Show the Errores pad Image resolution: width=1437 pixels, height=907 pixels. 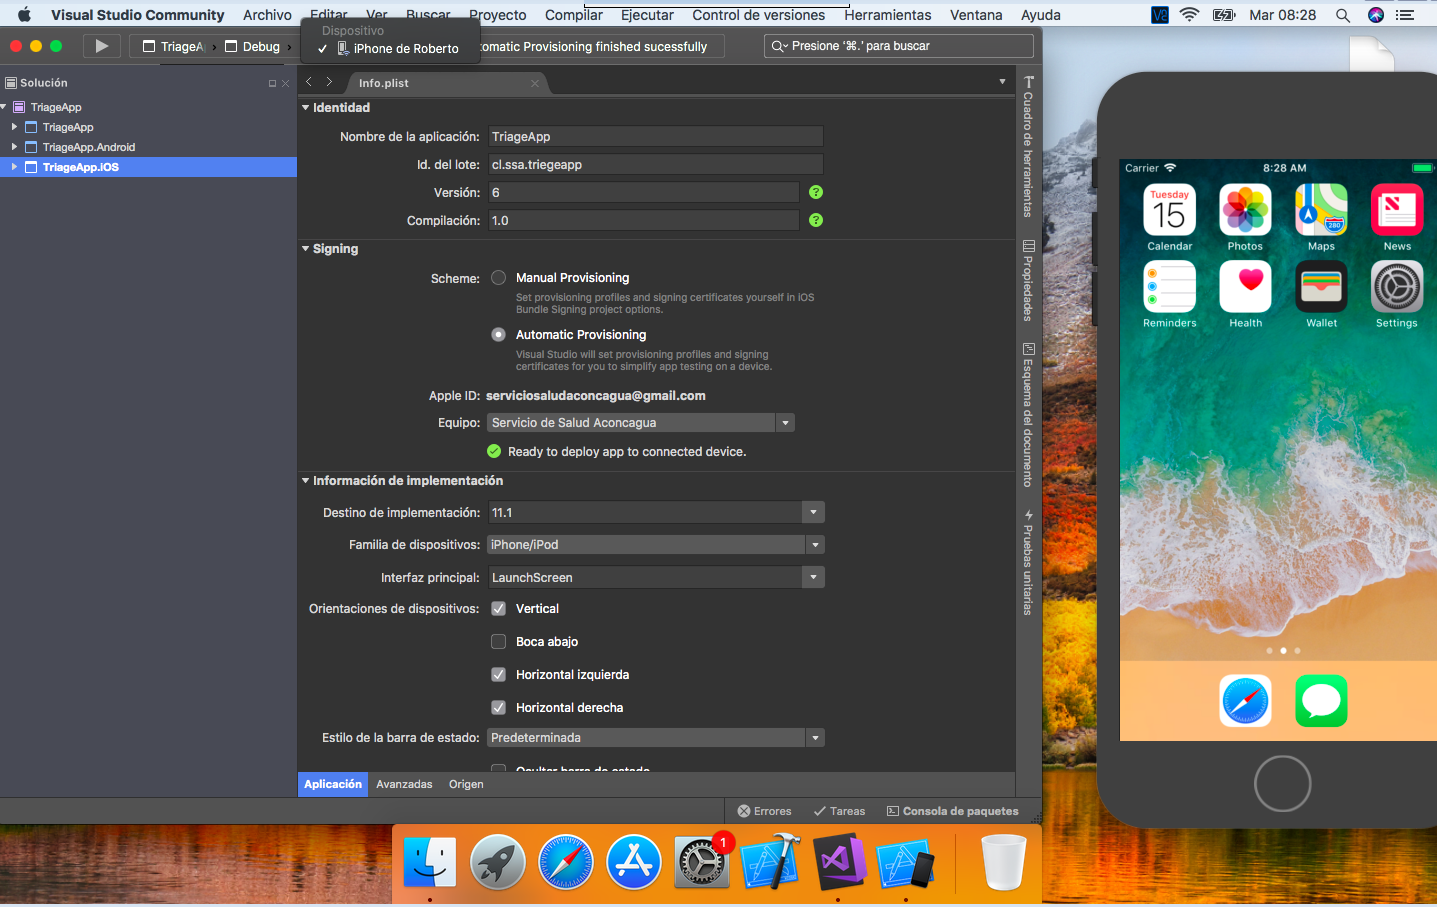(x=764, y=811)
